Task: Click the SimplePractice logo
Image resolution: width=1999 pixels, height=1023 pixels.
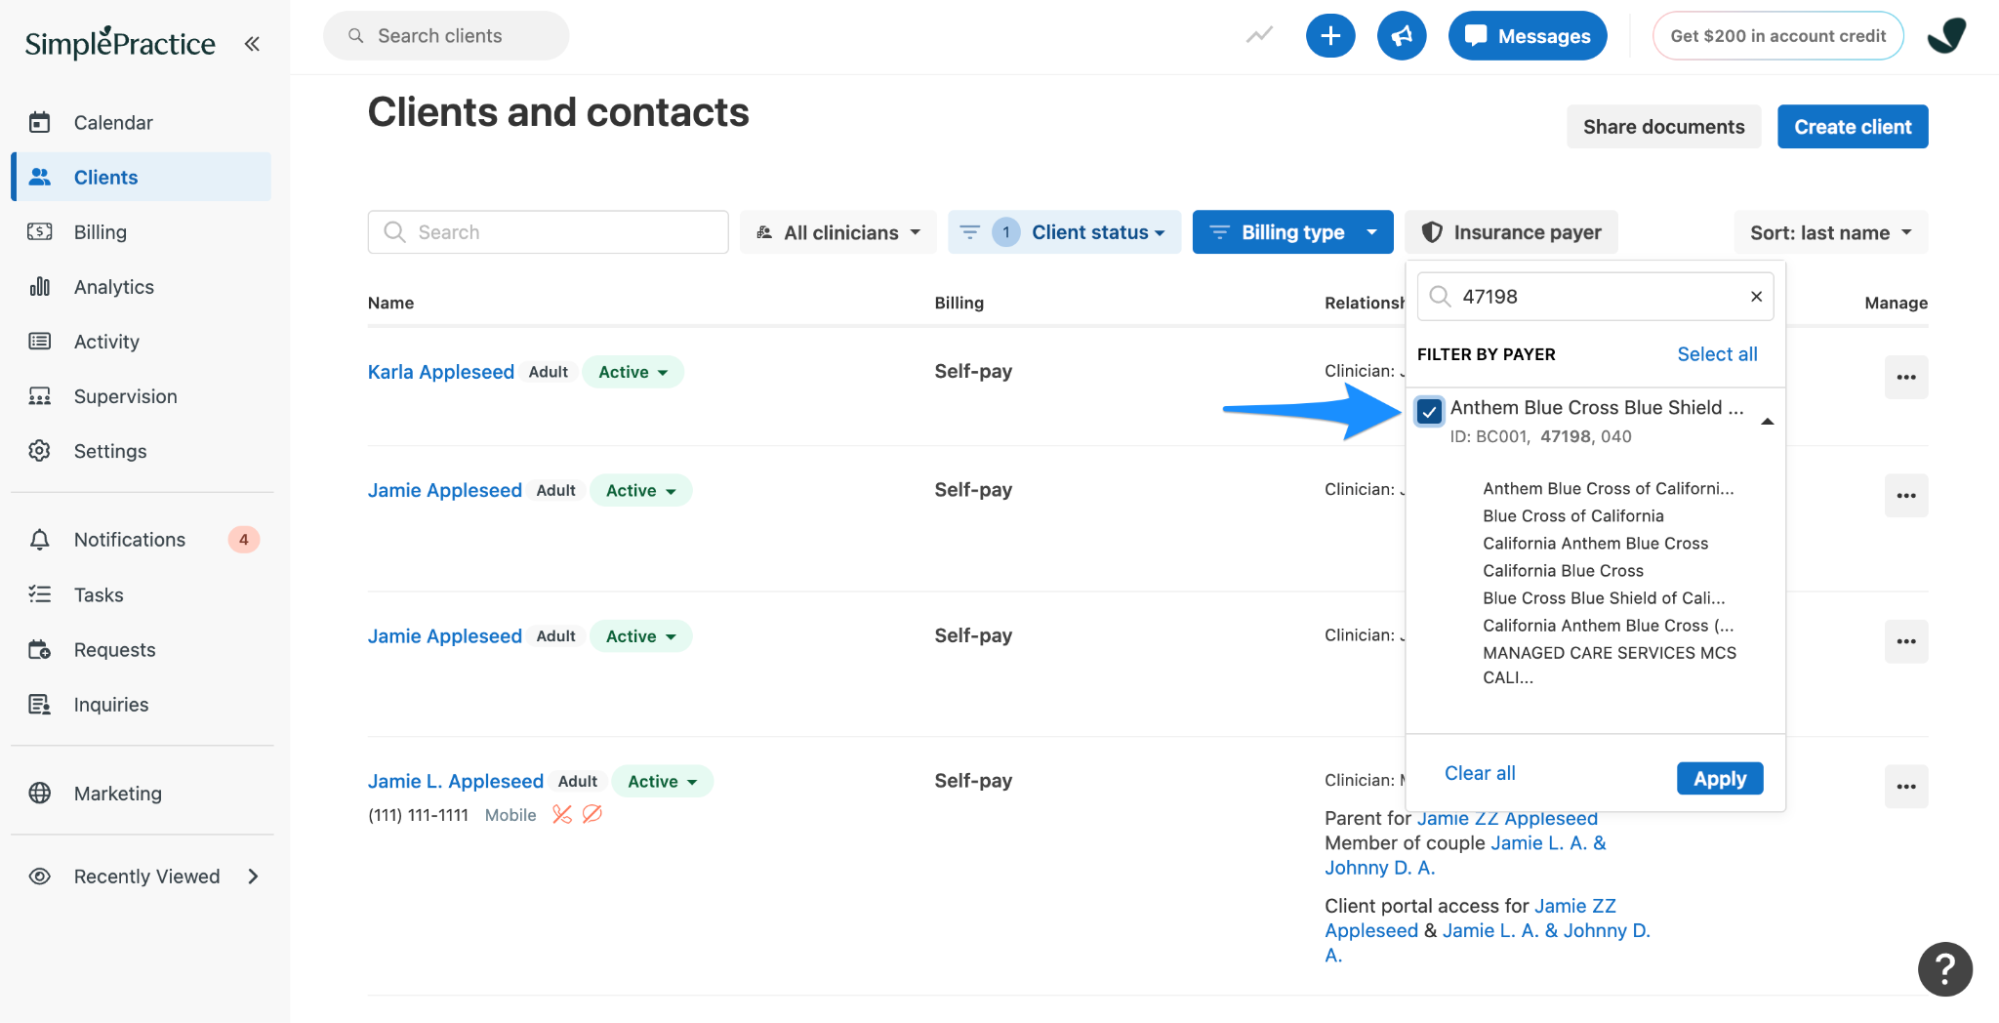Action: pyautogui.click(x=120, y=43)
